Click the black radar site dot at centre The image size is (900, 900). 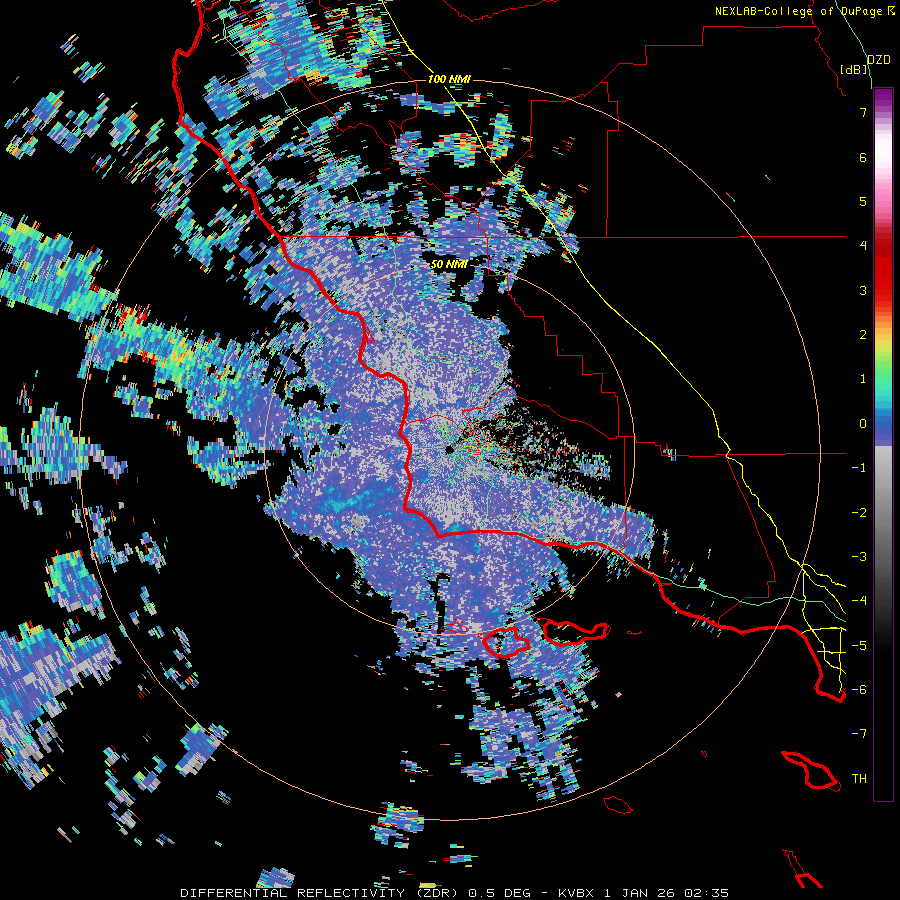click(449, 450)
